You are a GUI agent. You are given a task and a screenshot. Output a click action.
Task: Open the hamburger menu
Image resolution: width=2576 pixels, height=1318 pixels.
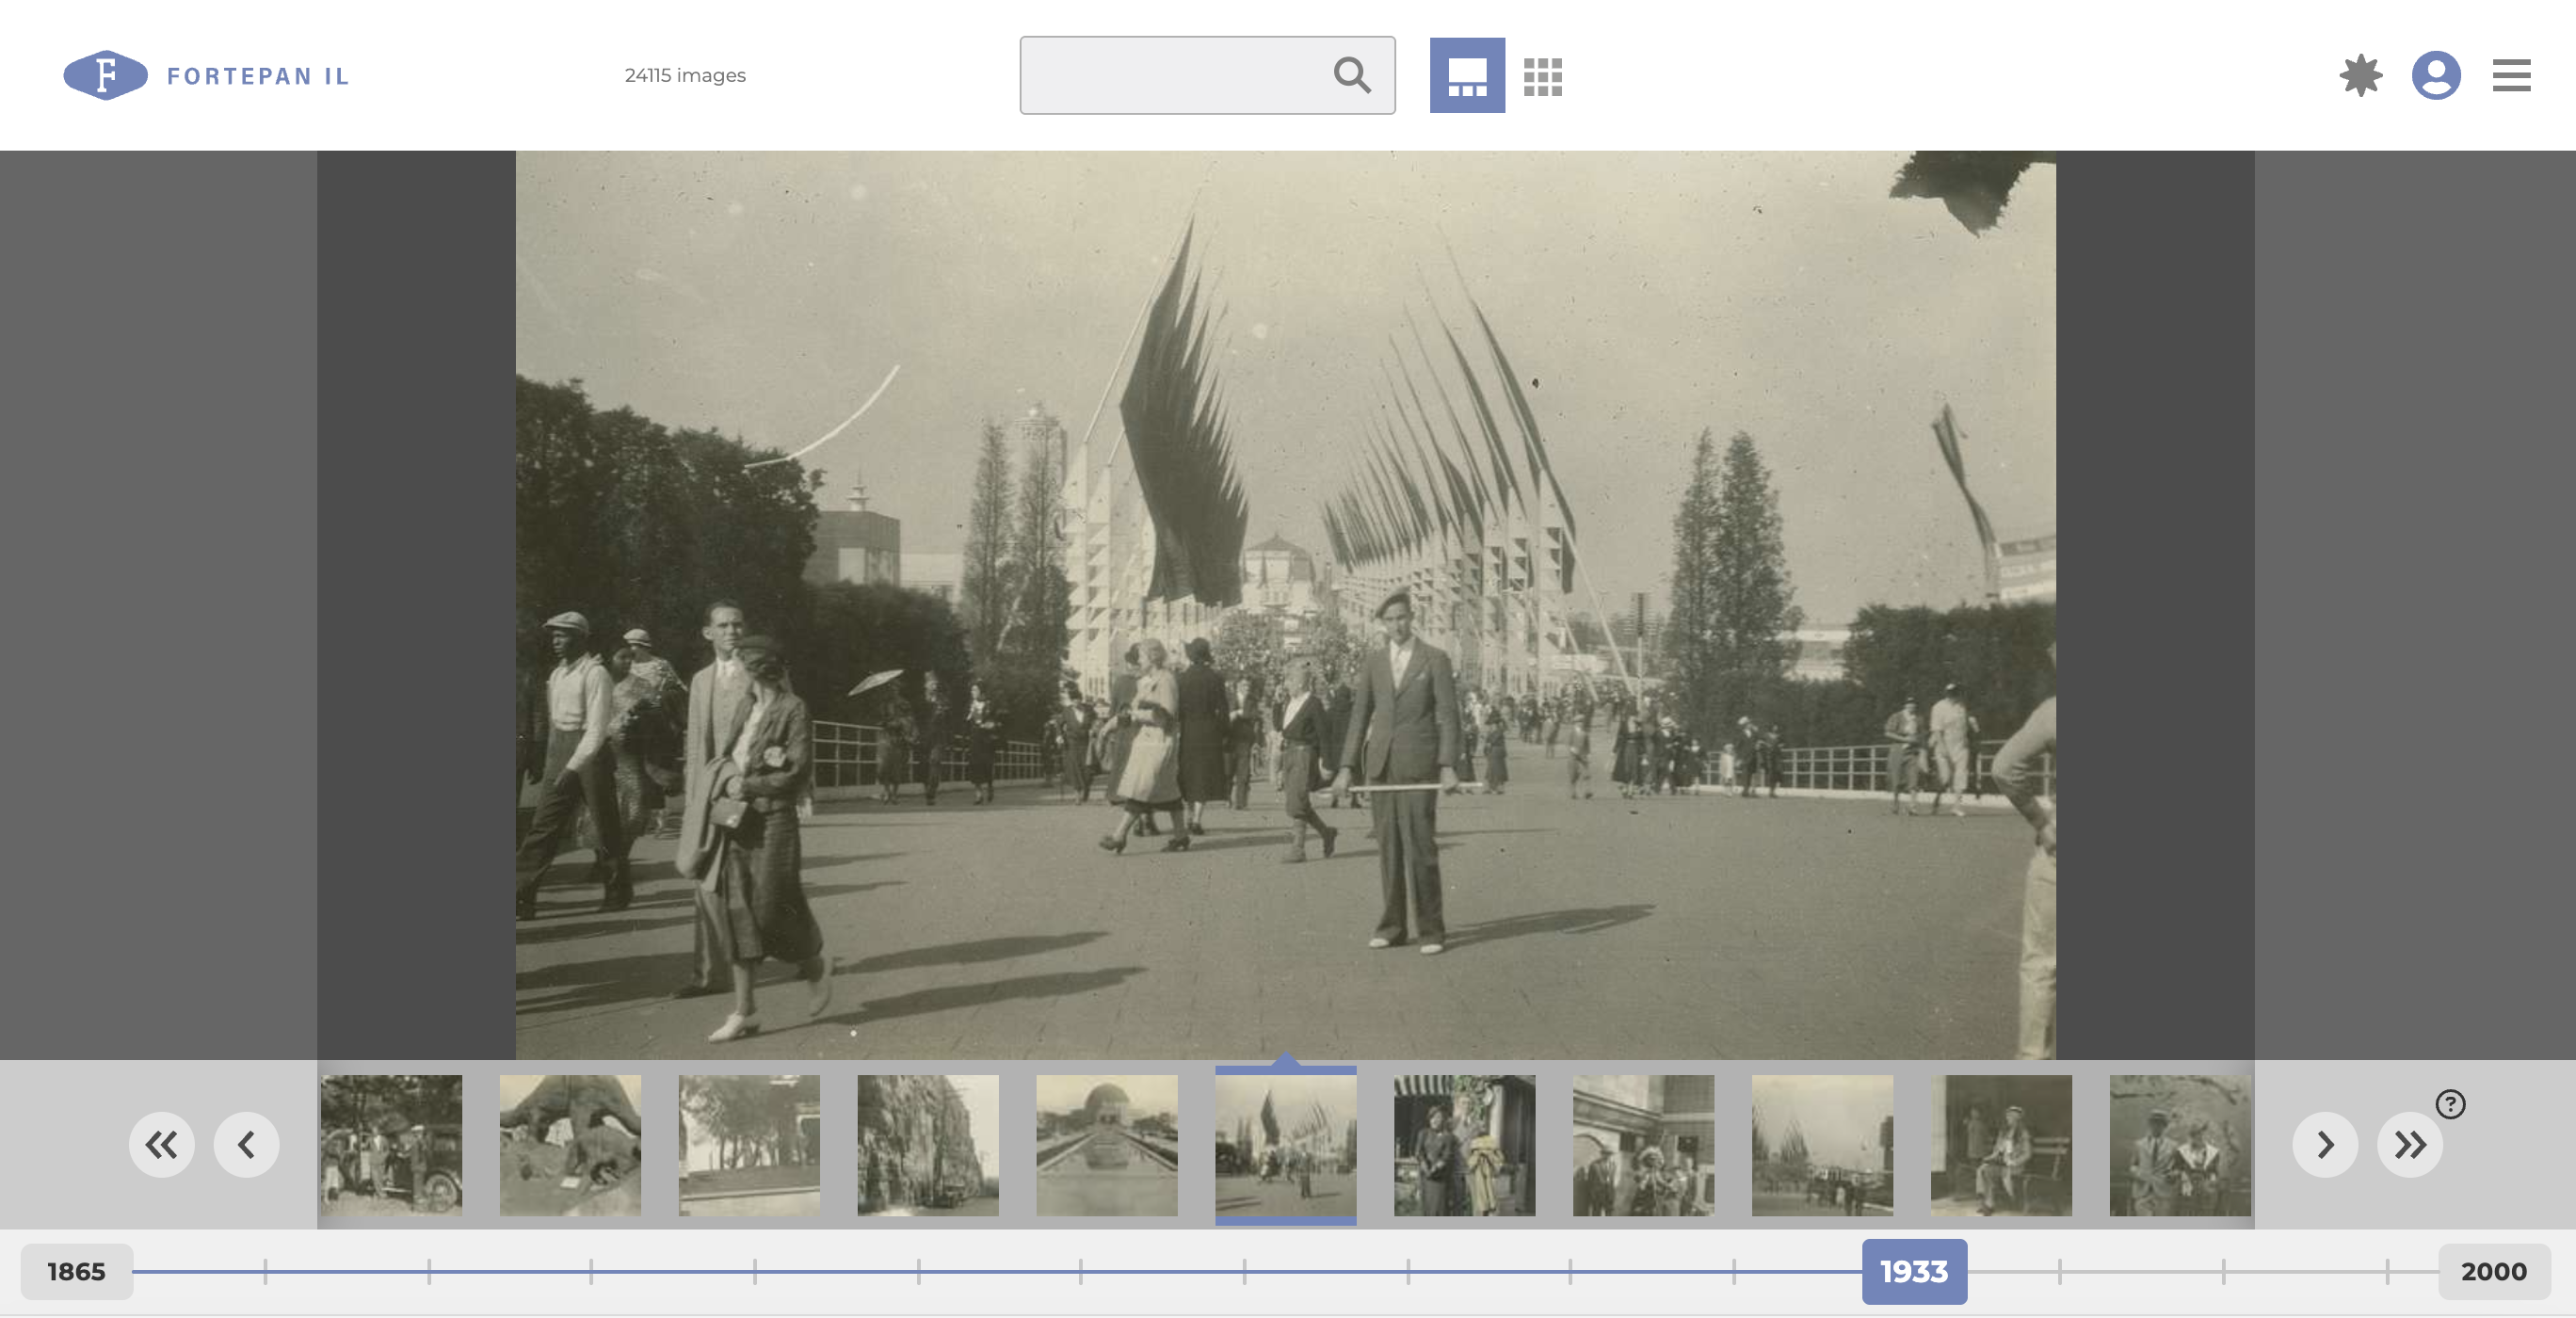click(x=2510, y=75)
